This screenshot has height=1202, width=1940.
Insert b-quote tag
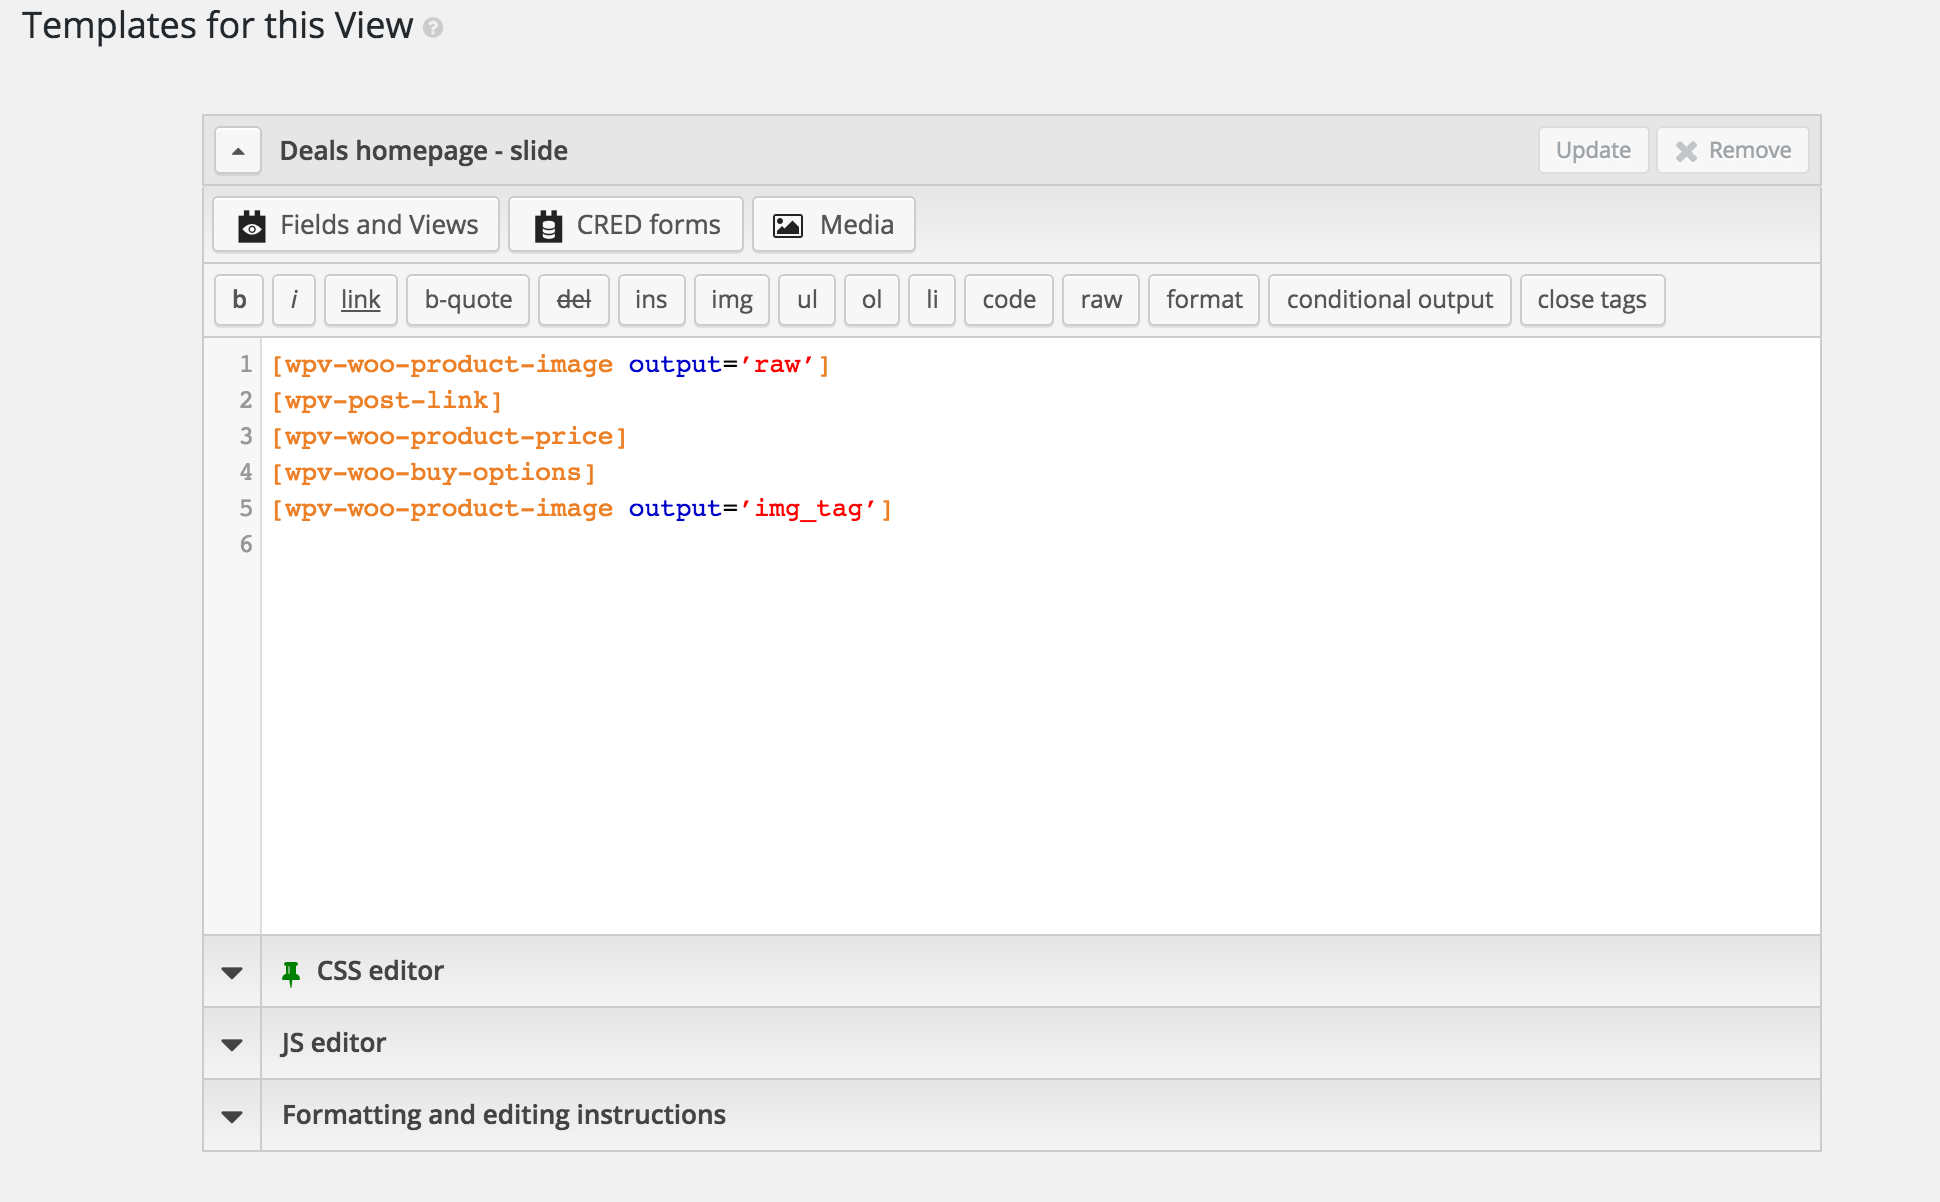pyautogui.click(x=468, y=300)
